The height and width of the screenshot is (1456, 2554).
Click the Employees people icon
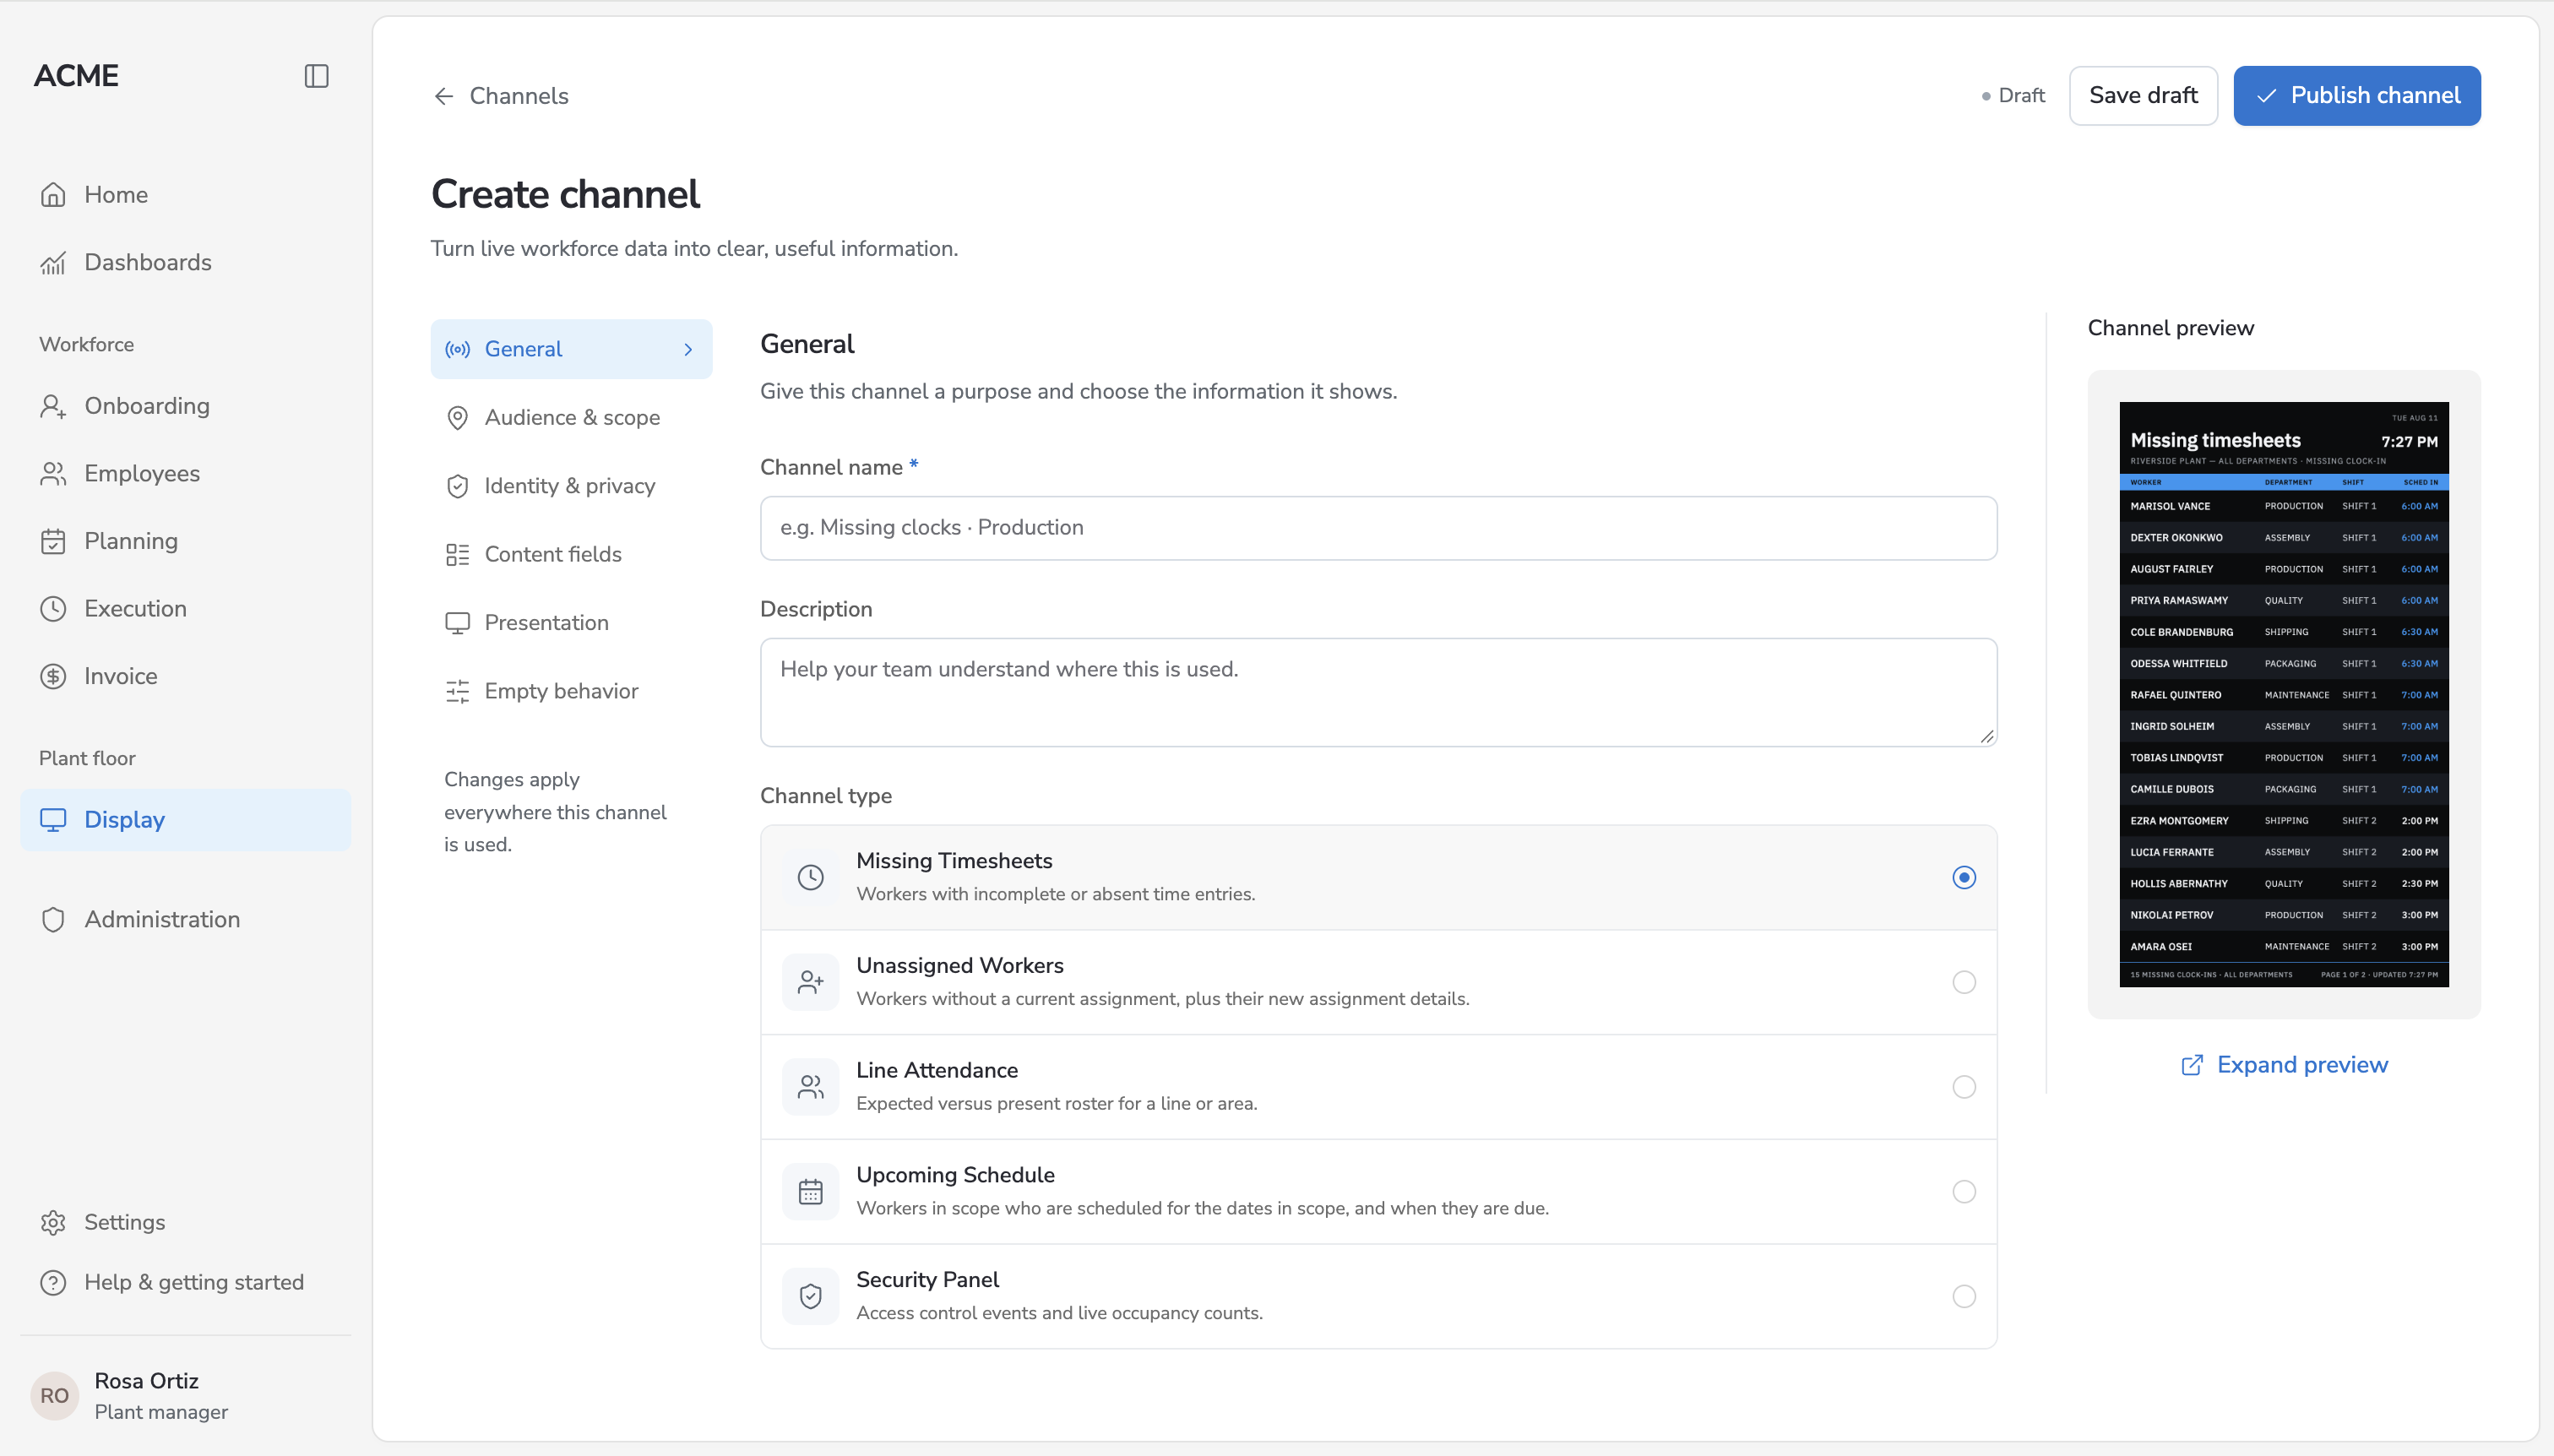point(53,474)
